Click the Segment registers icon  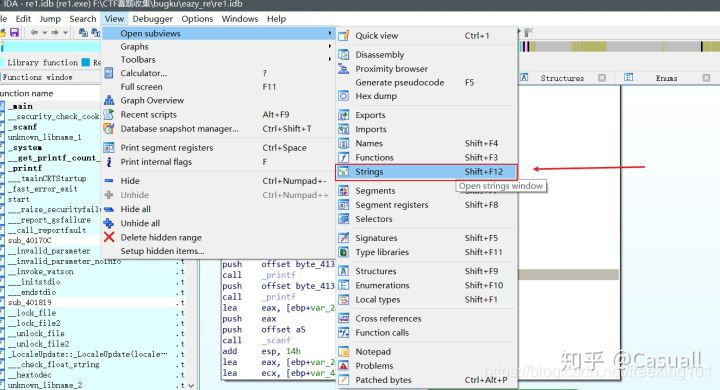[x=343, y=205]
